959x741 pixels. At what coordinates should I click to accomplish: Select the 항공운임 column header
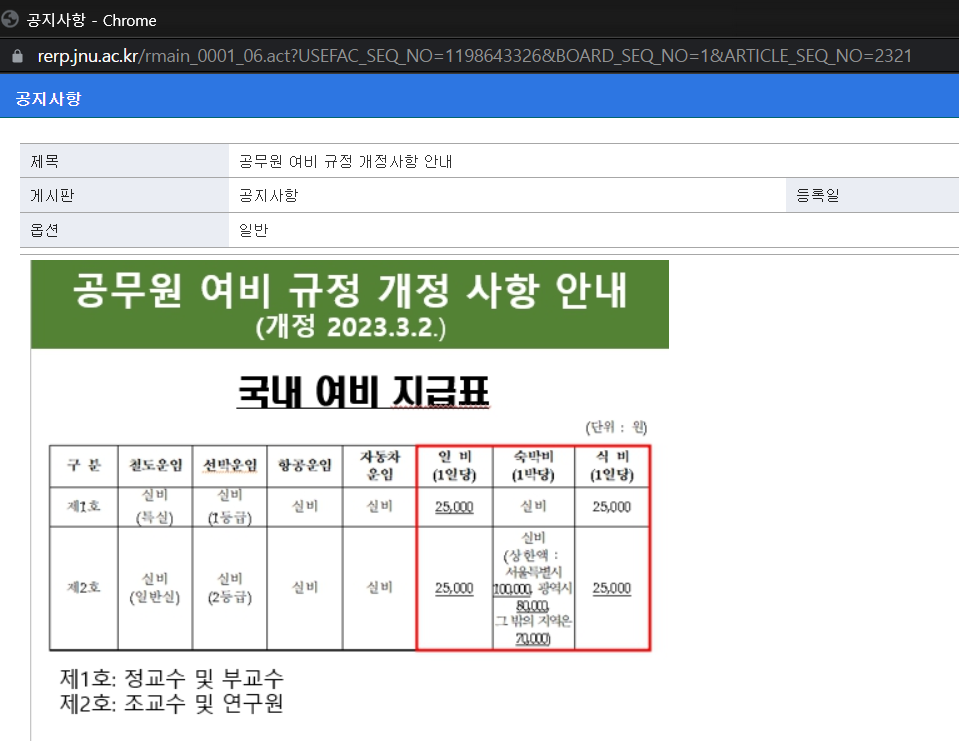tap(304, 465)
